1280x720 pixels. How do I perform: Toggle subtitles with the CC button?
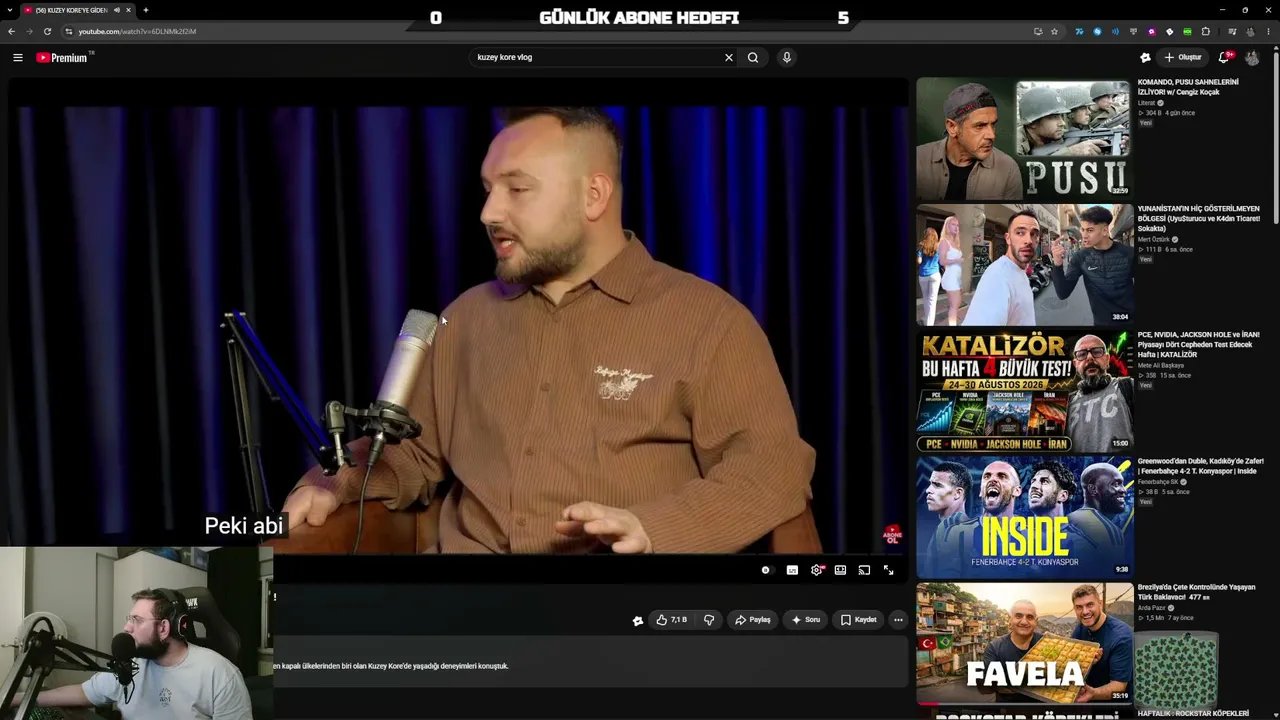pos(792,570)
